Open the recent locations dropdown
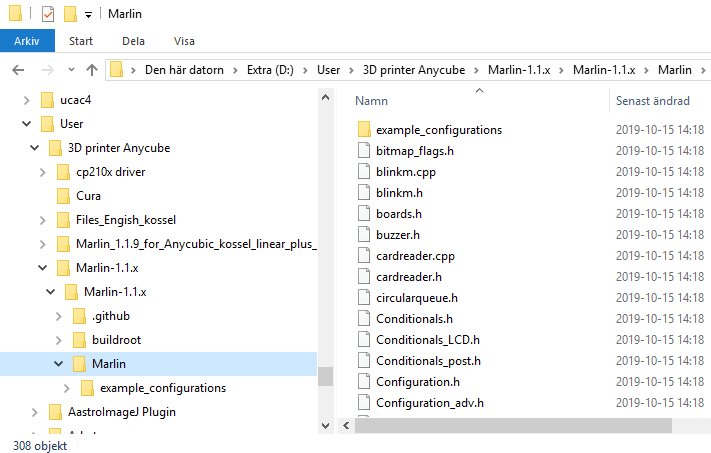711x453 pixels. click(x=71, y=70)
